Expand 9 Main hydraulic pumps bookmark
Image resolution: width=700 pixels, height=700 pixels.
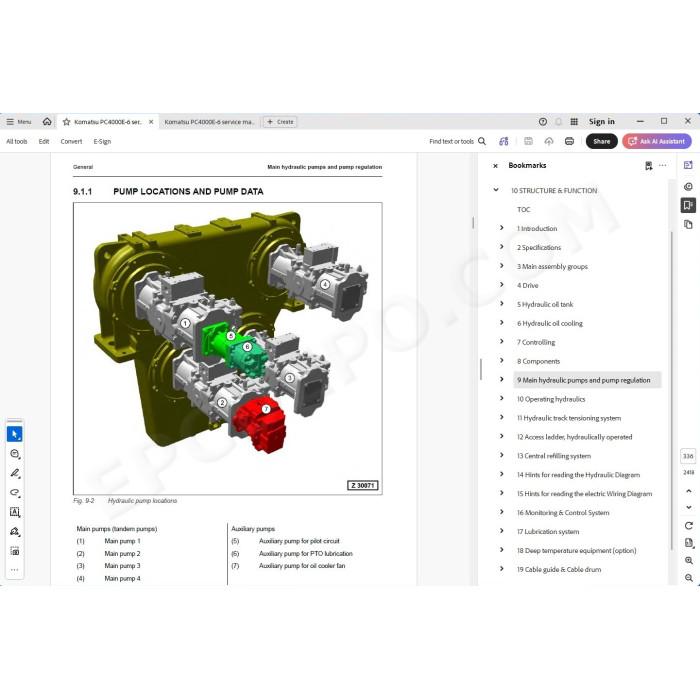pos(502,379)
